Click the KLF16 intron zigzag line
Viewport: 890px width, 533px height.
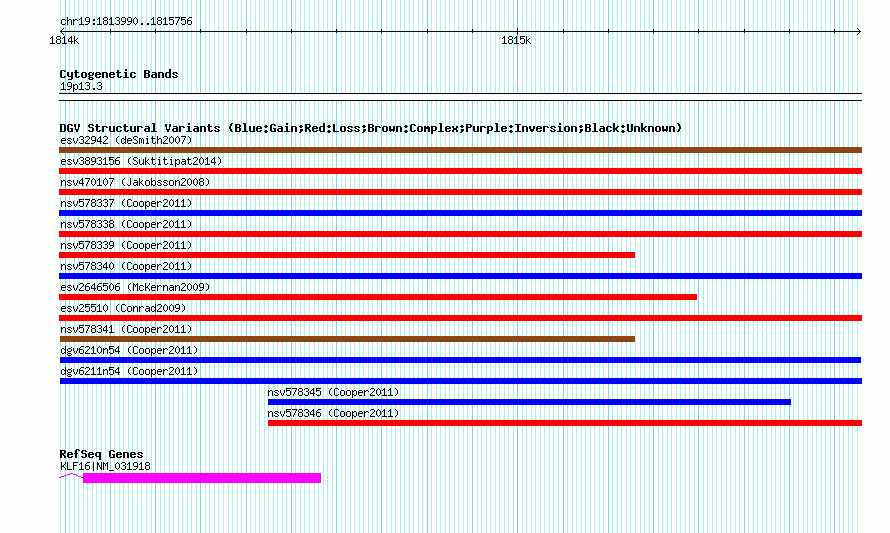[71, 476]
